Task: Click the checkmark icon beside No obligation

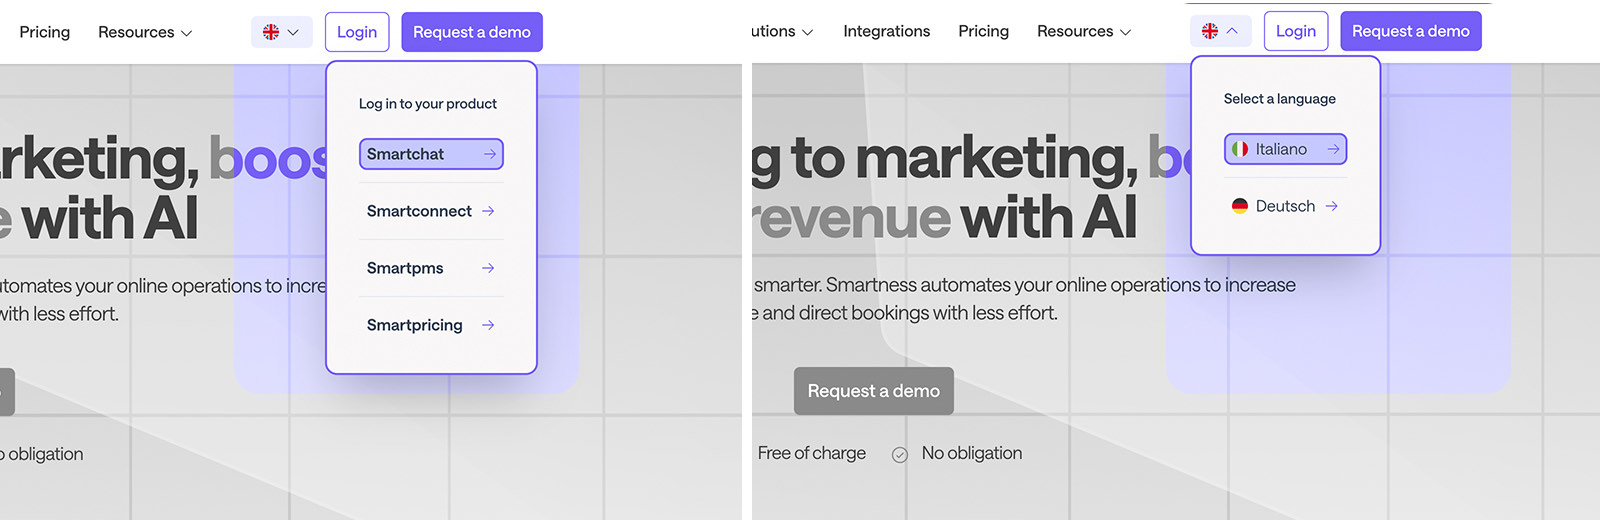Action: (x=900, y=454)
